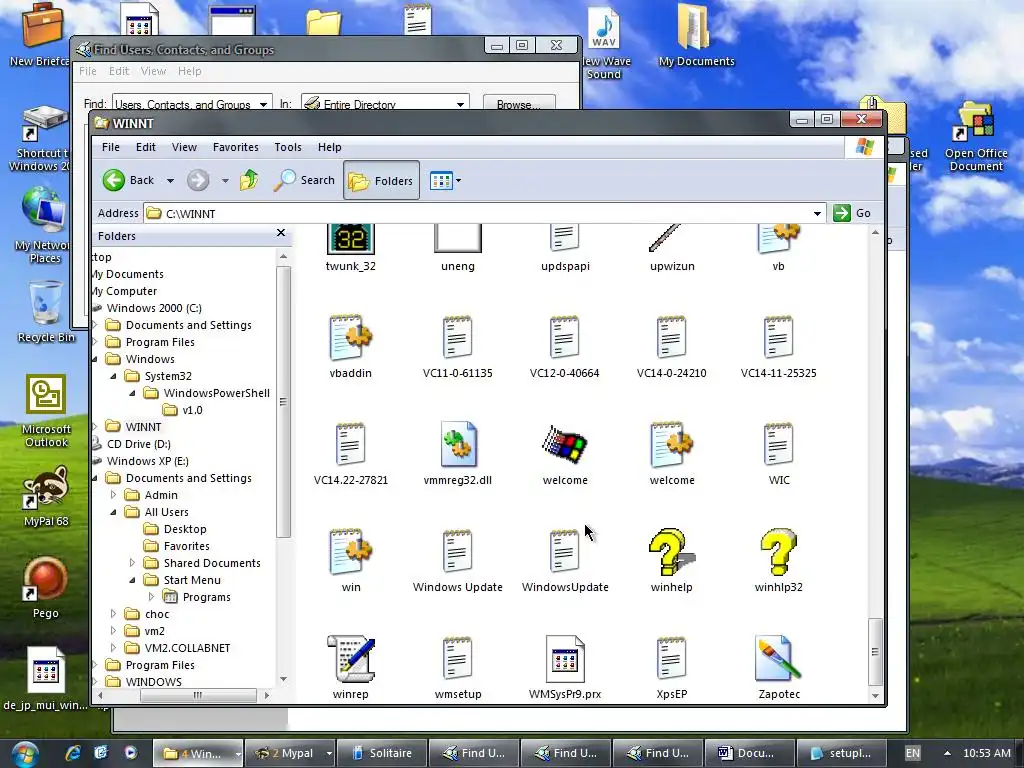Expand the choc folder node
This screenshot has width=1024, height=768.
tap(113, 614)
